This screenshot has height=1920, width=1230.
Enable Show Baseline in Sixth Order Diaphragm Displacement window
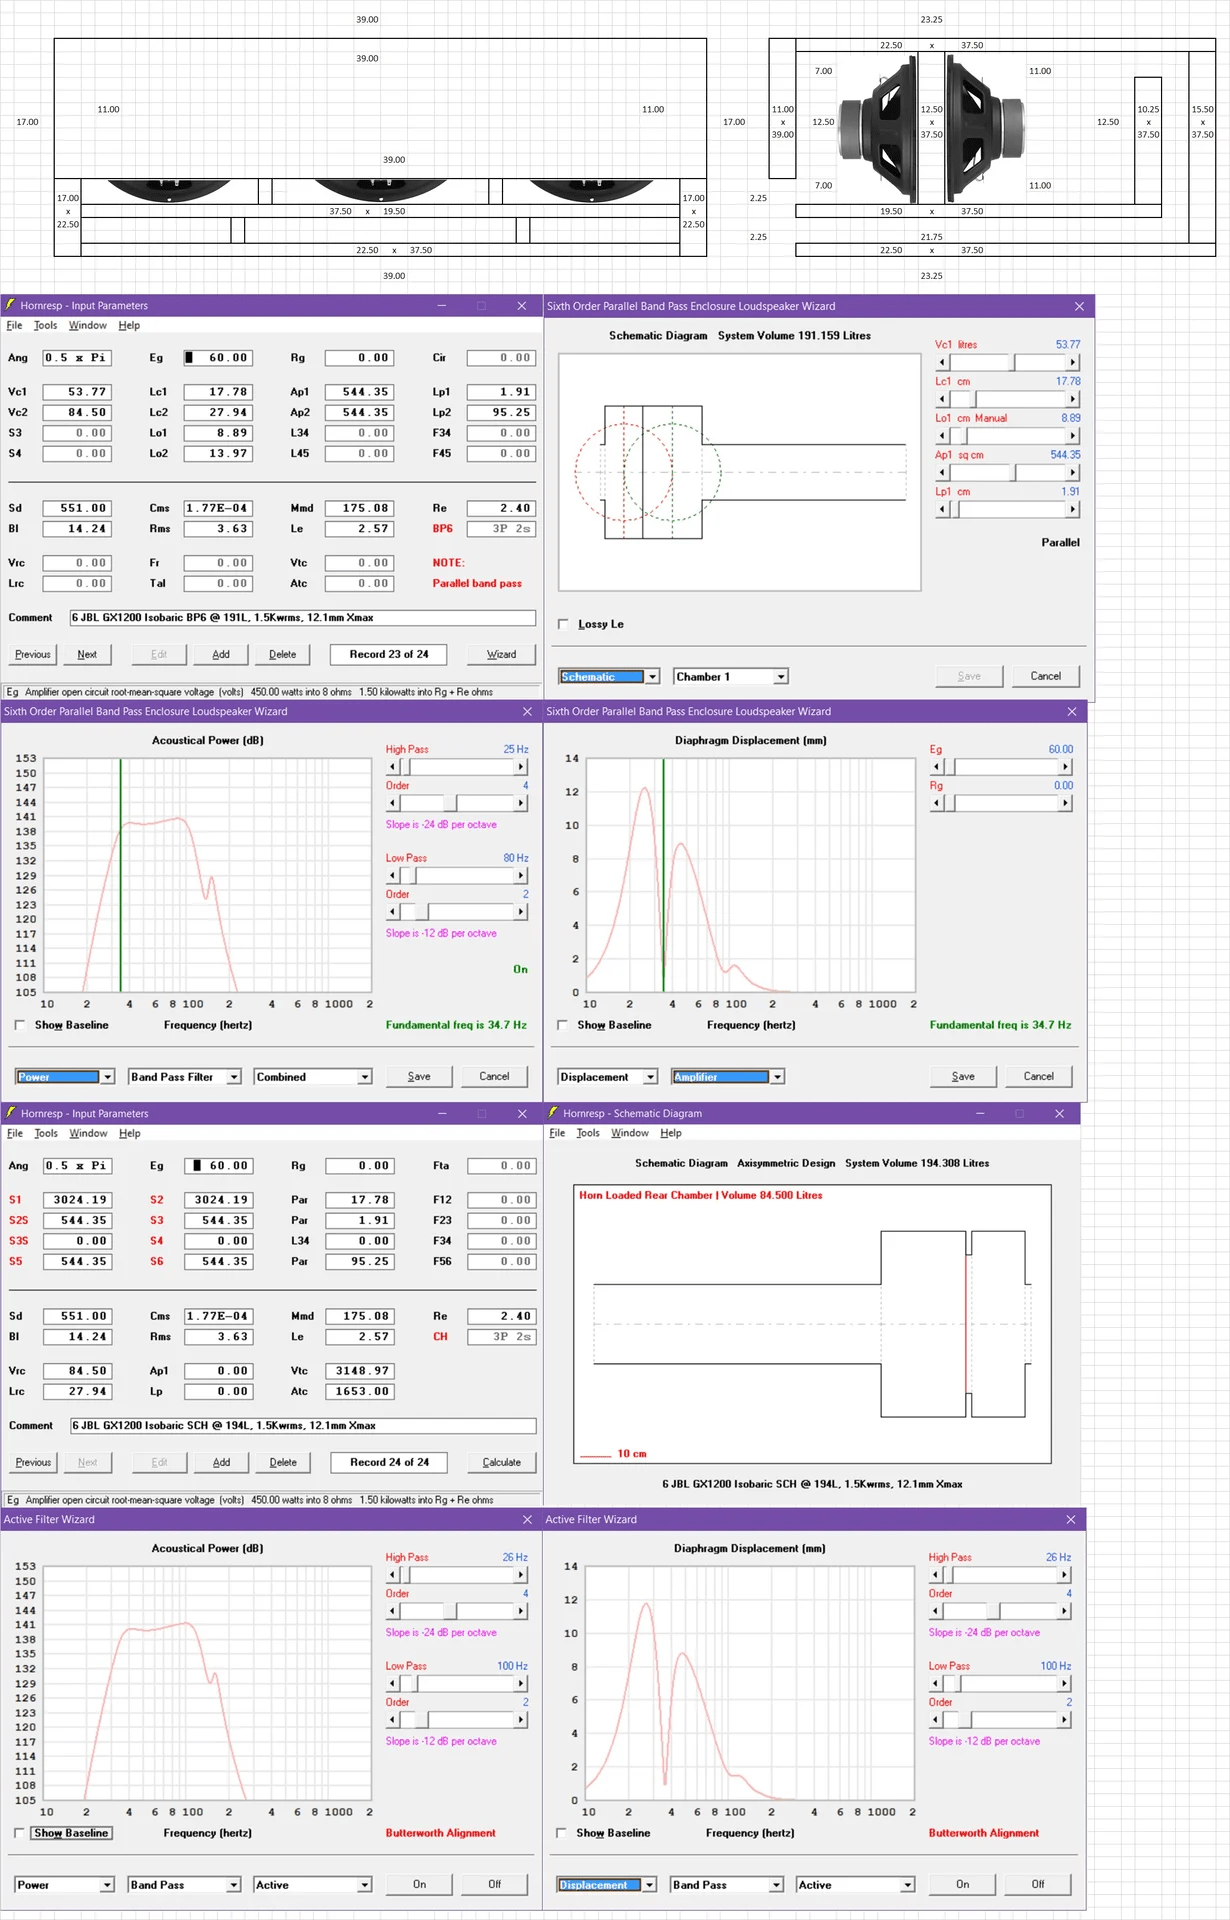click(563, 1025)
